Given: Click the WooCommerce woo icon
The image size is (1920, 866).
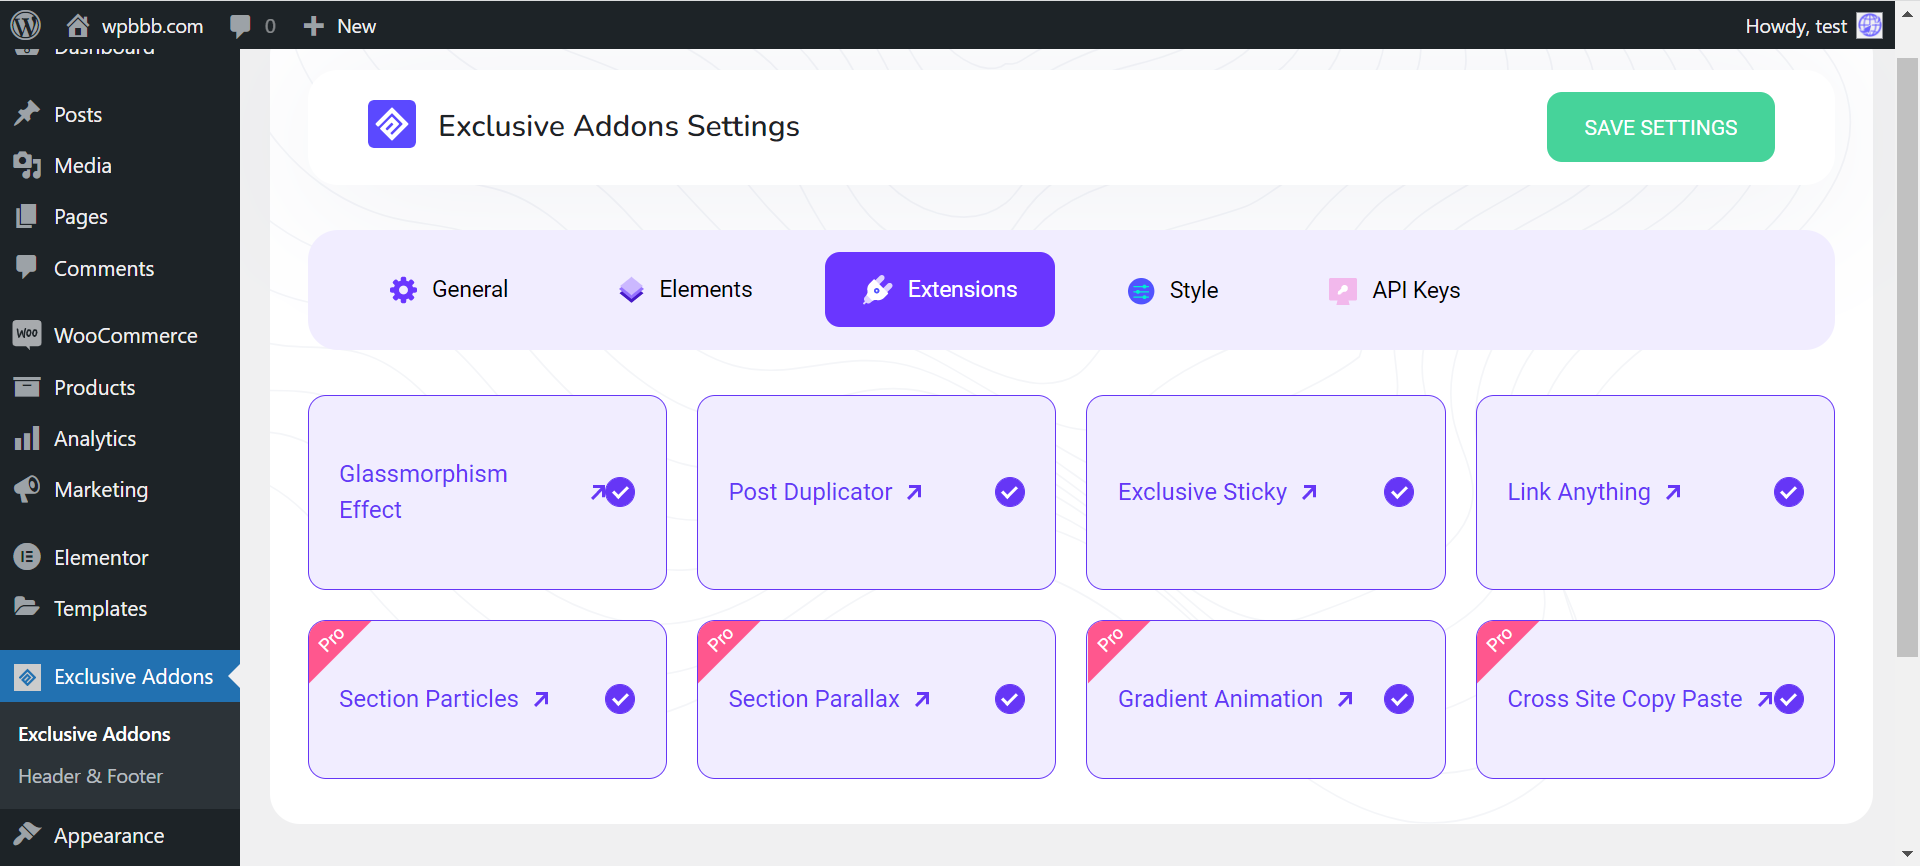Looking at the screenshot, I should tap(27, 334).
